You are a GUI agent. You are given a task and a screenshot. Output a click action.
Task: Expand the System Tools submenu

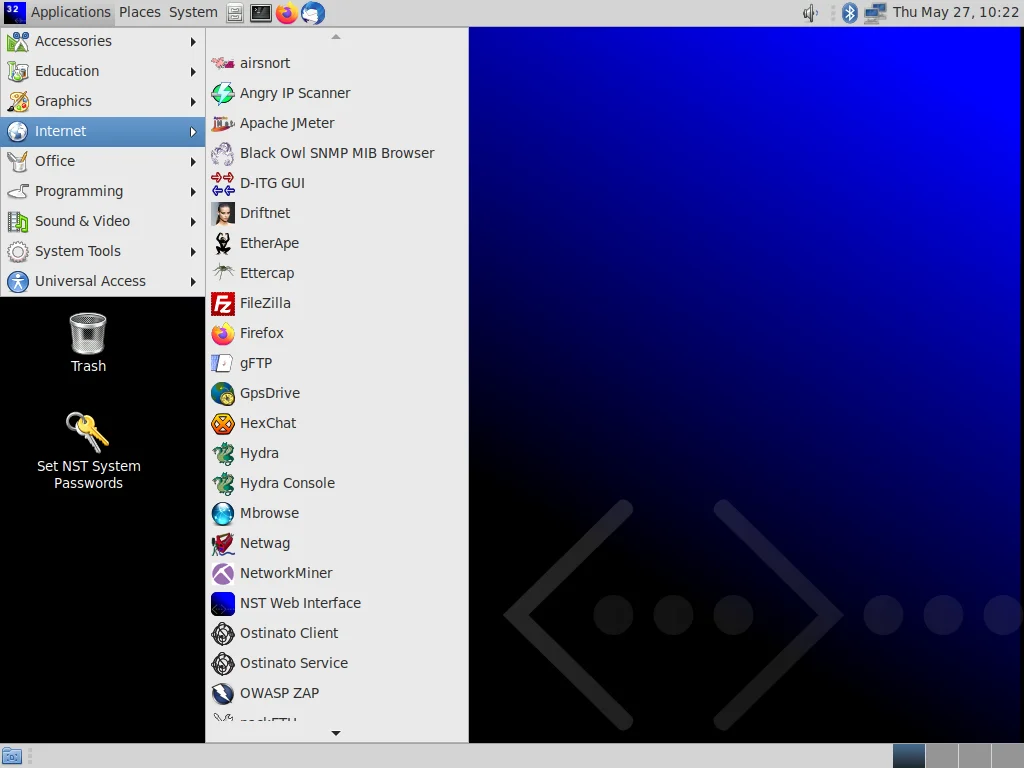click(x=103, y=251)
